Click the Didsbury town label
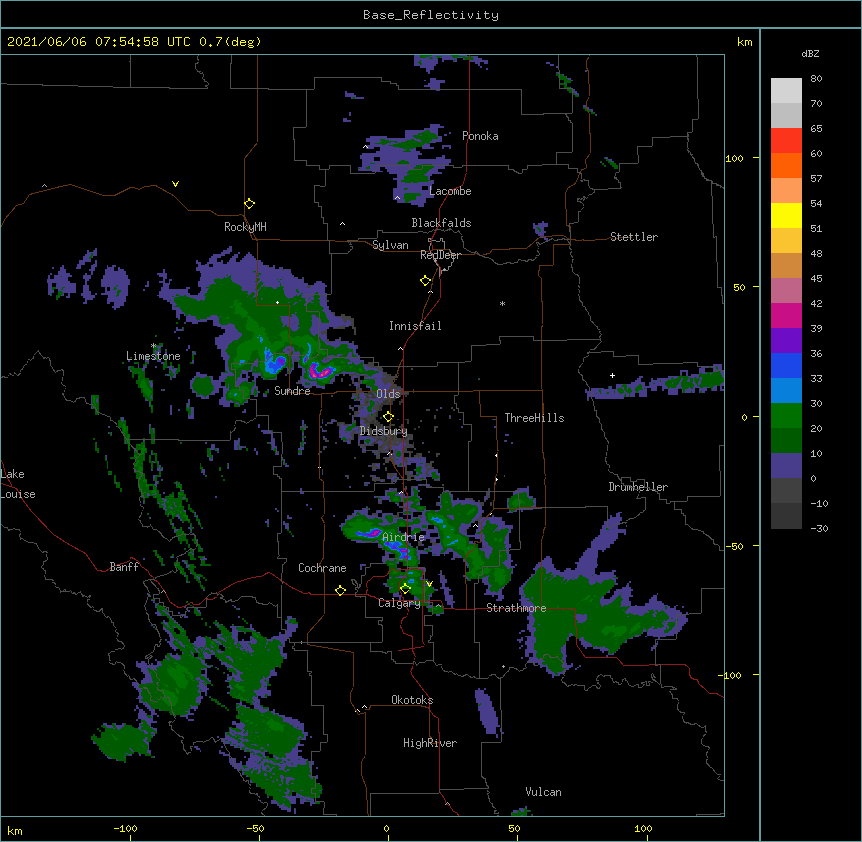Image resolution: width=862 pixels, height=842 pixels. (383, 431)
